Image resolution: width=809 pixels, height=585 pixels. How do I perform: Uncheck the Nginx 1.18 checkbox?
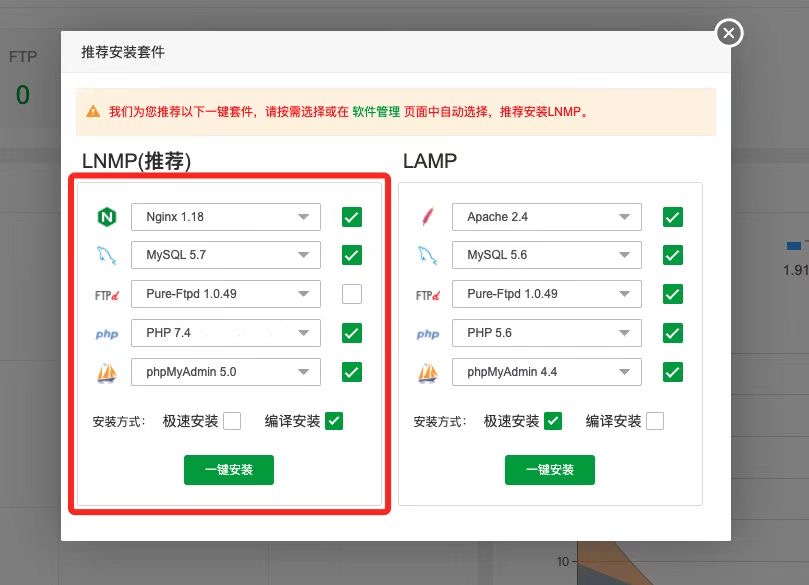pos(352,217)
